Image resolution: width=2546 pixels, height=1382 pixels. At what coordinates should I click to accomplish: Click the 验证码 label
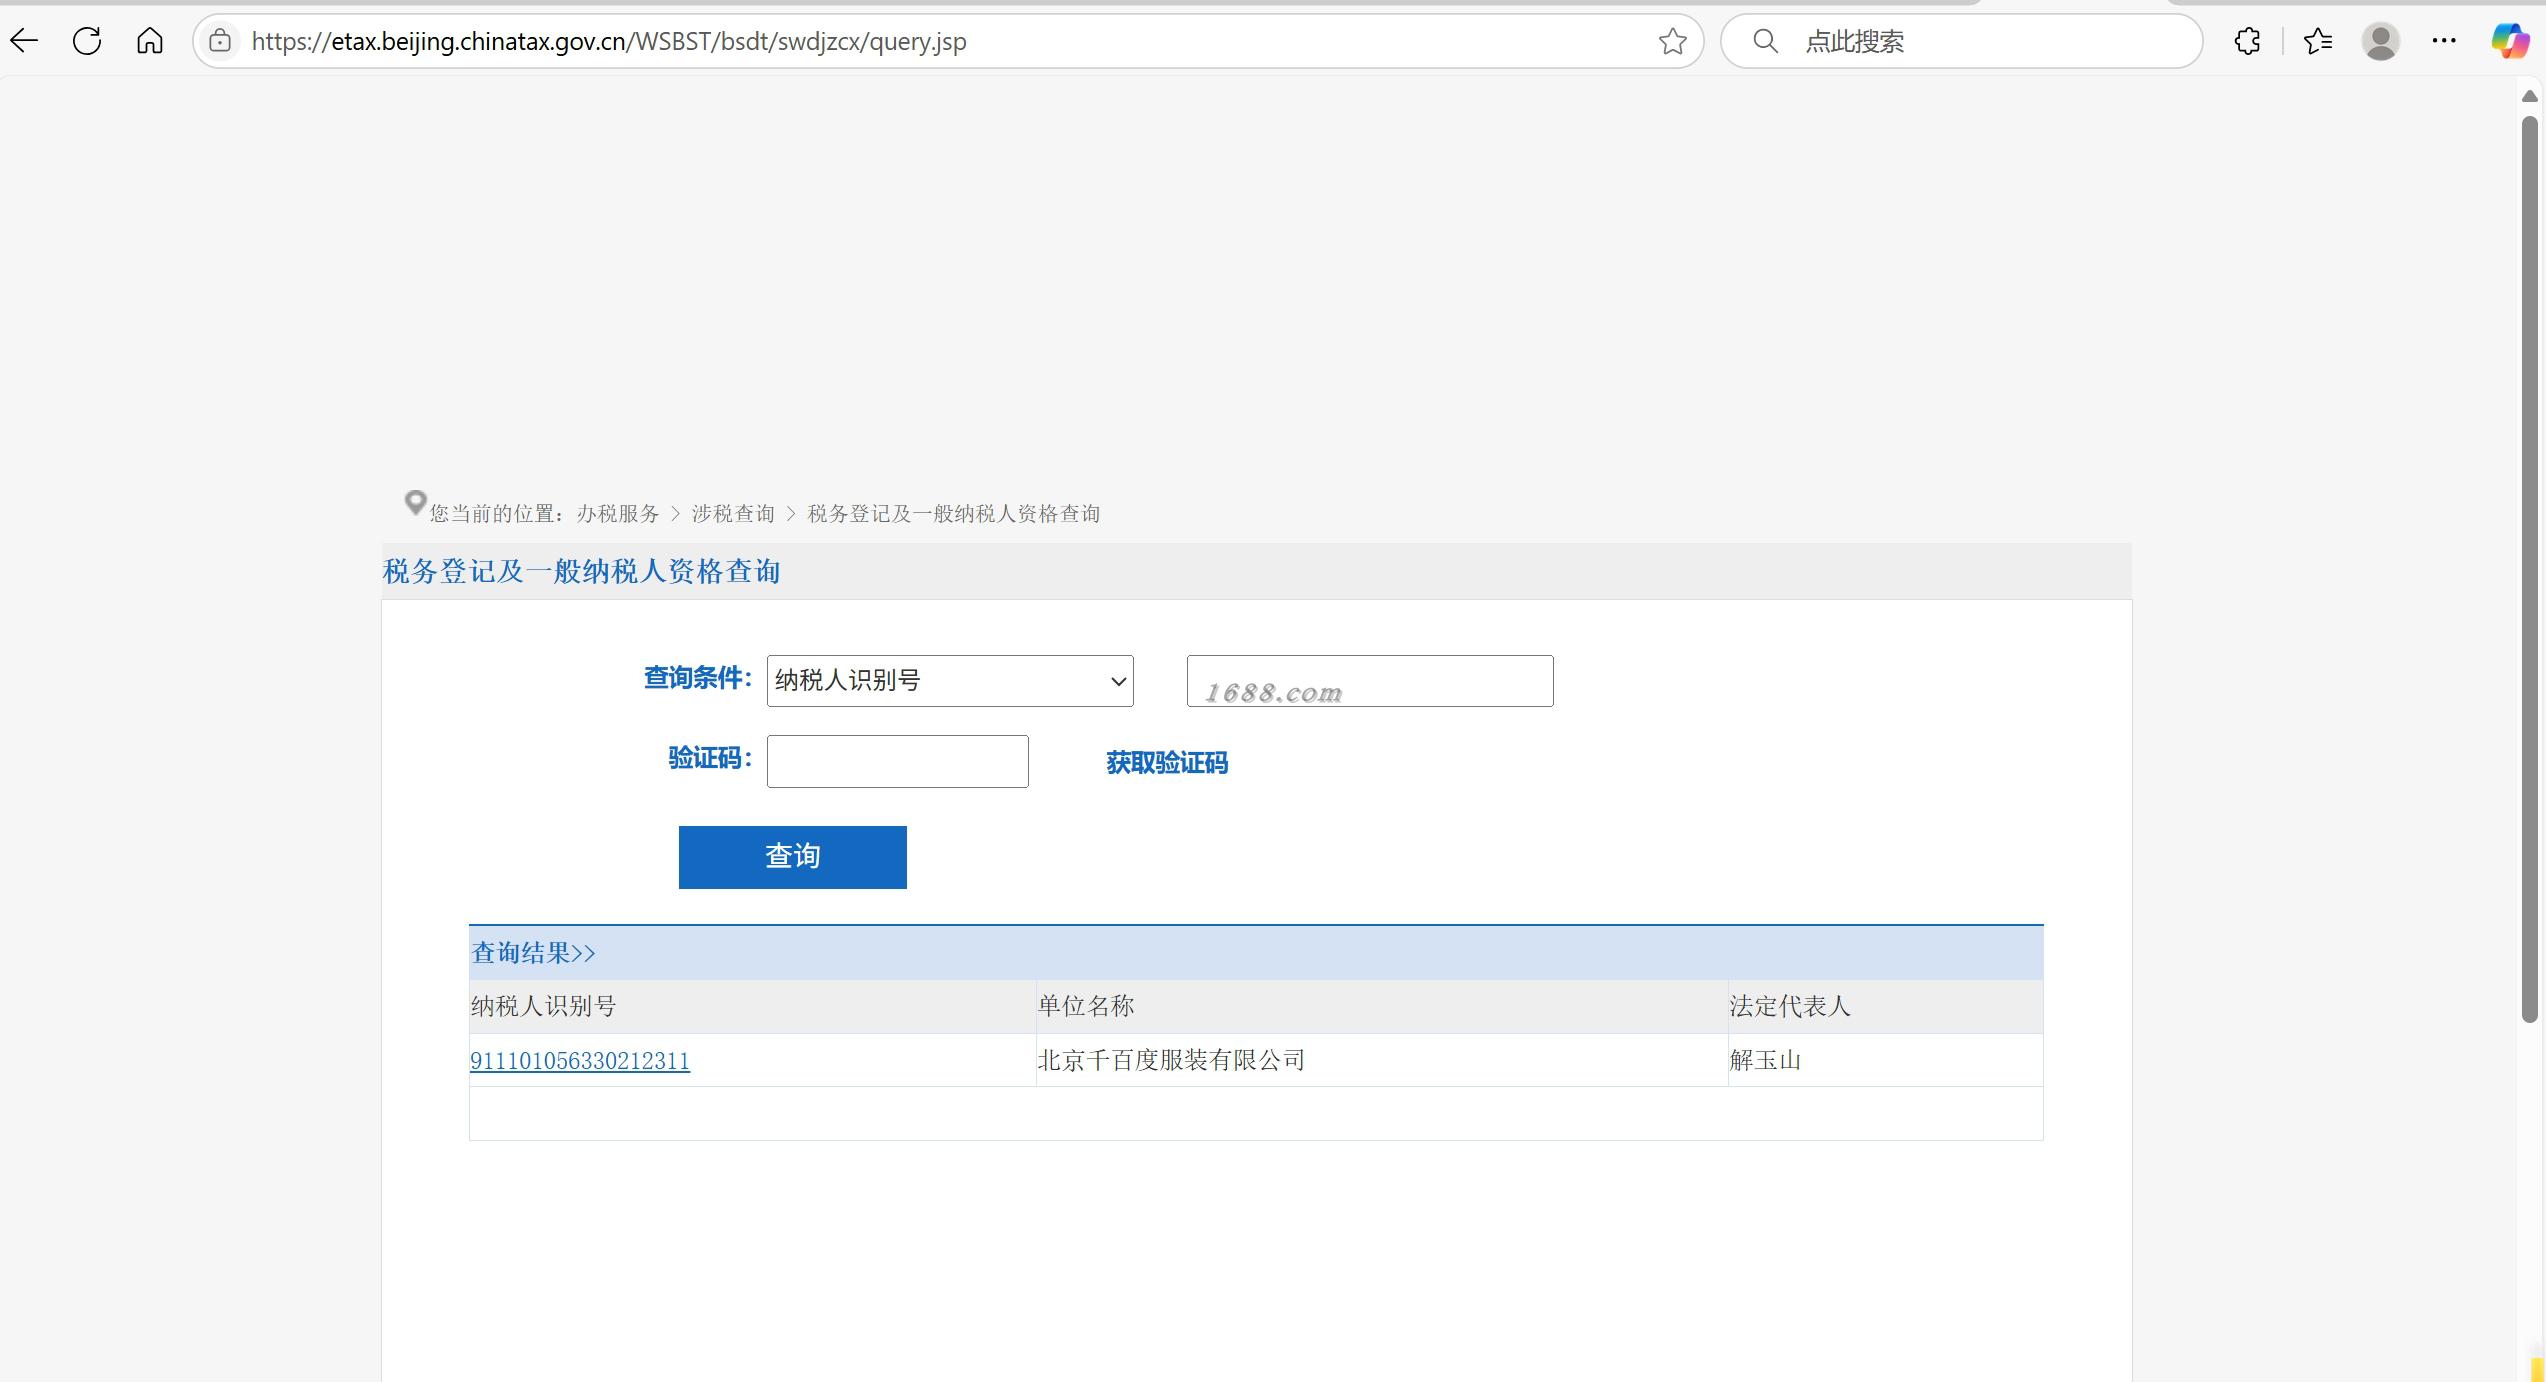tap(710, 758)
